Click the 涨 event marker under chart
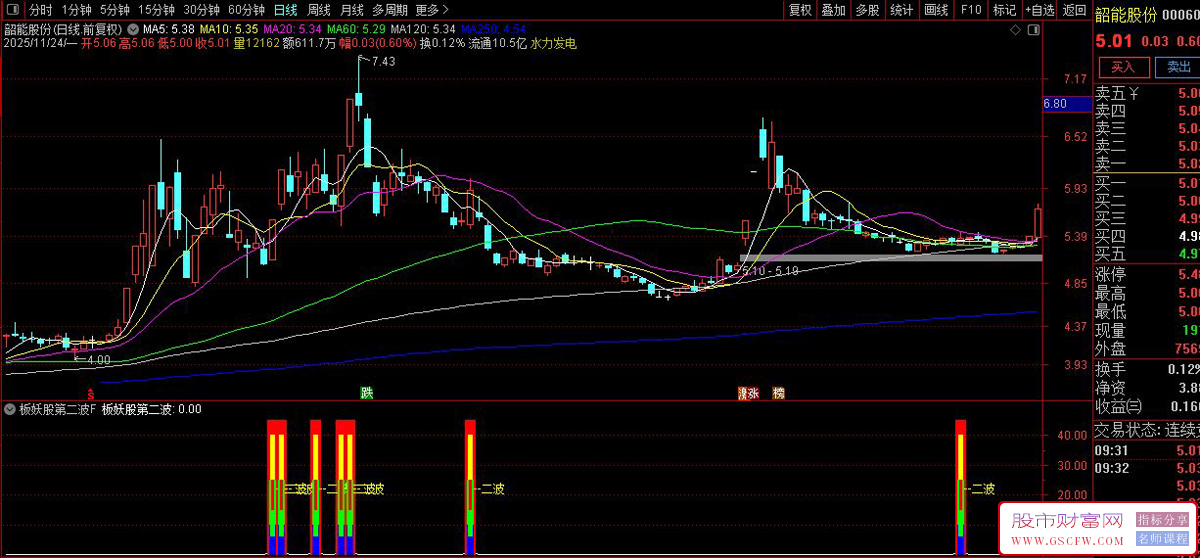This screenshot has width=1200, height=558. coord(752,393)
